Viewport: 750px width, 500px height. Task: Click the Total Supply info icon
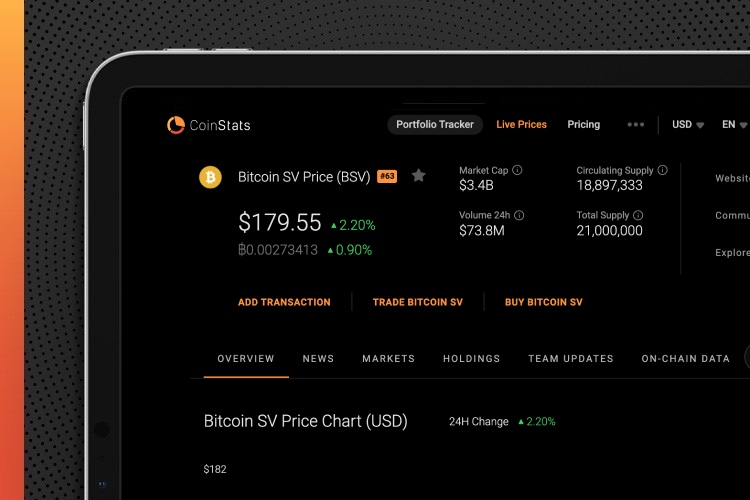pyautogui.click(x=638, y=215)
